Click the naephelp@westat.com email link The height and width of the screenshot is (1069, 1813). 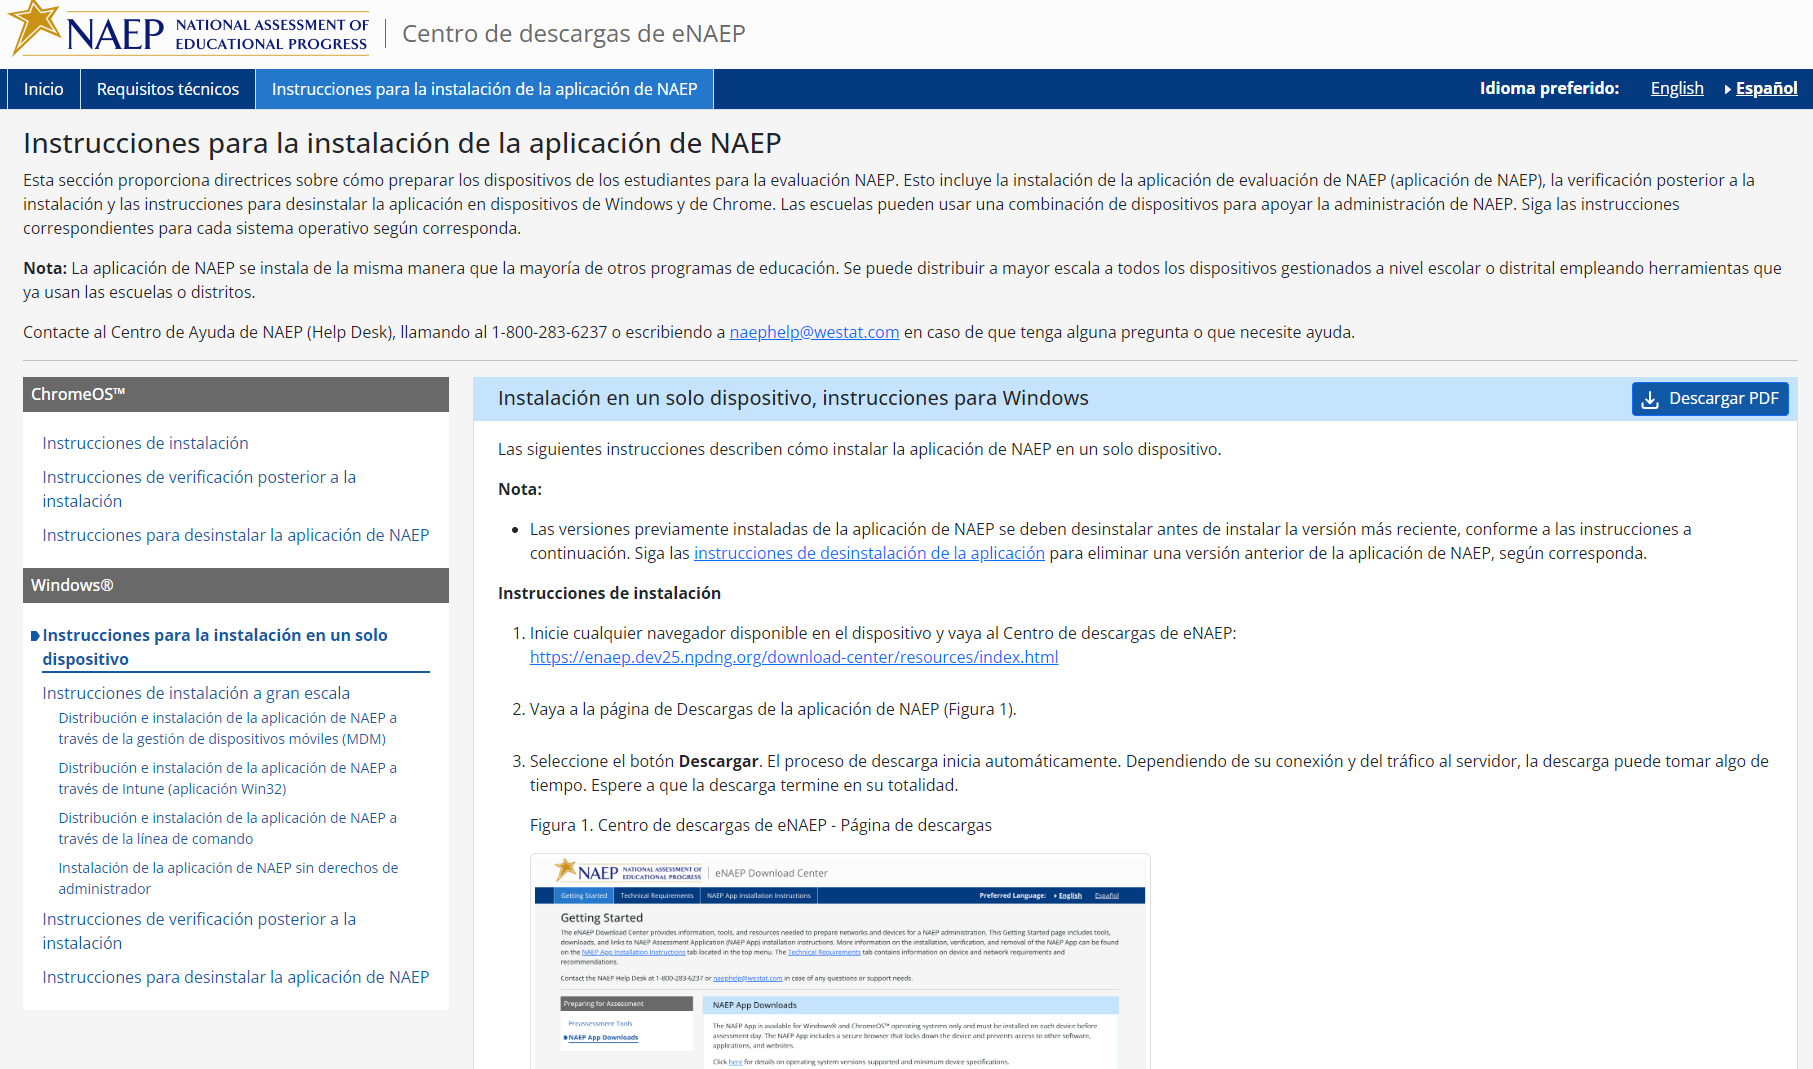(x=814, y=332)
